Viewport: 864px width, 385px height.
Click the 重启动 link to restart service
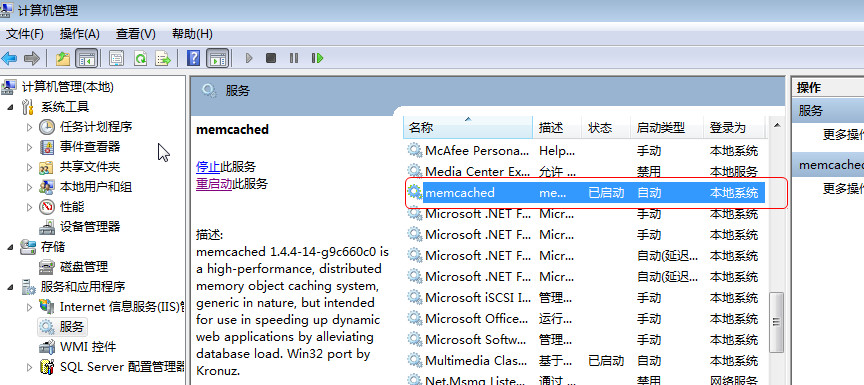pyautogui.click(x=214, y=184)
